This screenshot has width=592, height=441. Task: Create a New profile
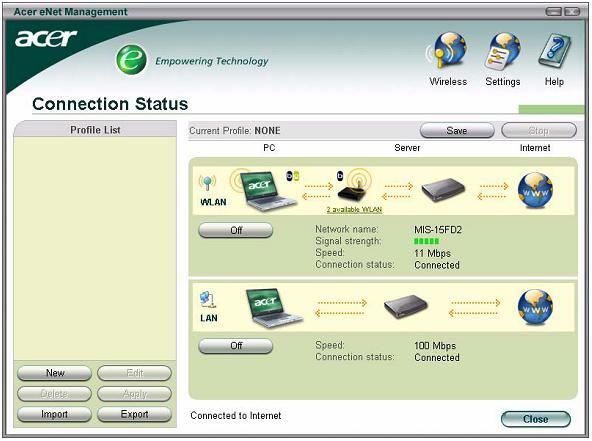click(x=54, y=373)
